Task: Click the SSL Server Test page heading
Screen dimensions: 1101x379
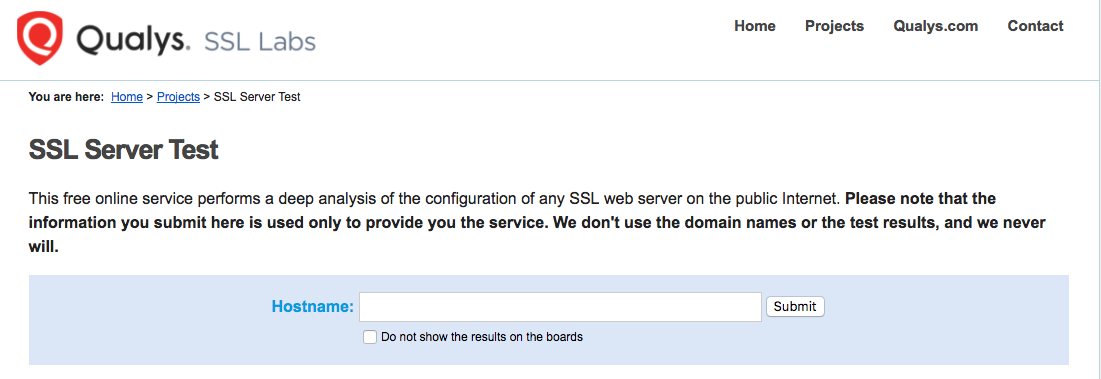Action: pos(124,150)
